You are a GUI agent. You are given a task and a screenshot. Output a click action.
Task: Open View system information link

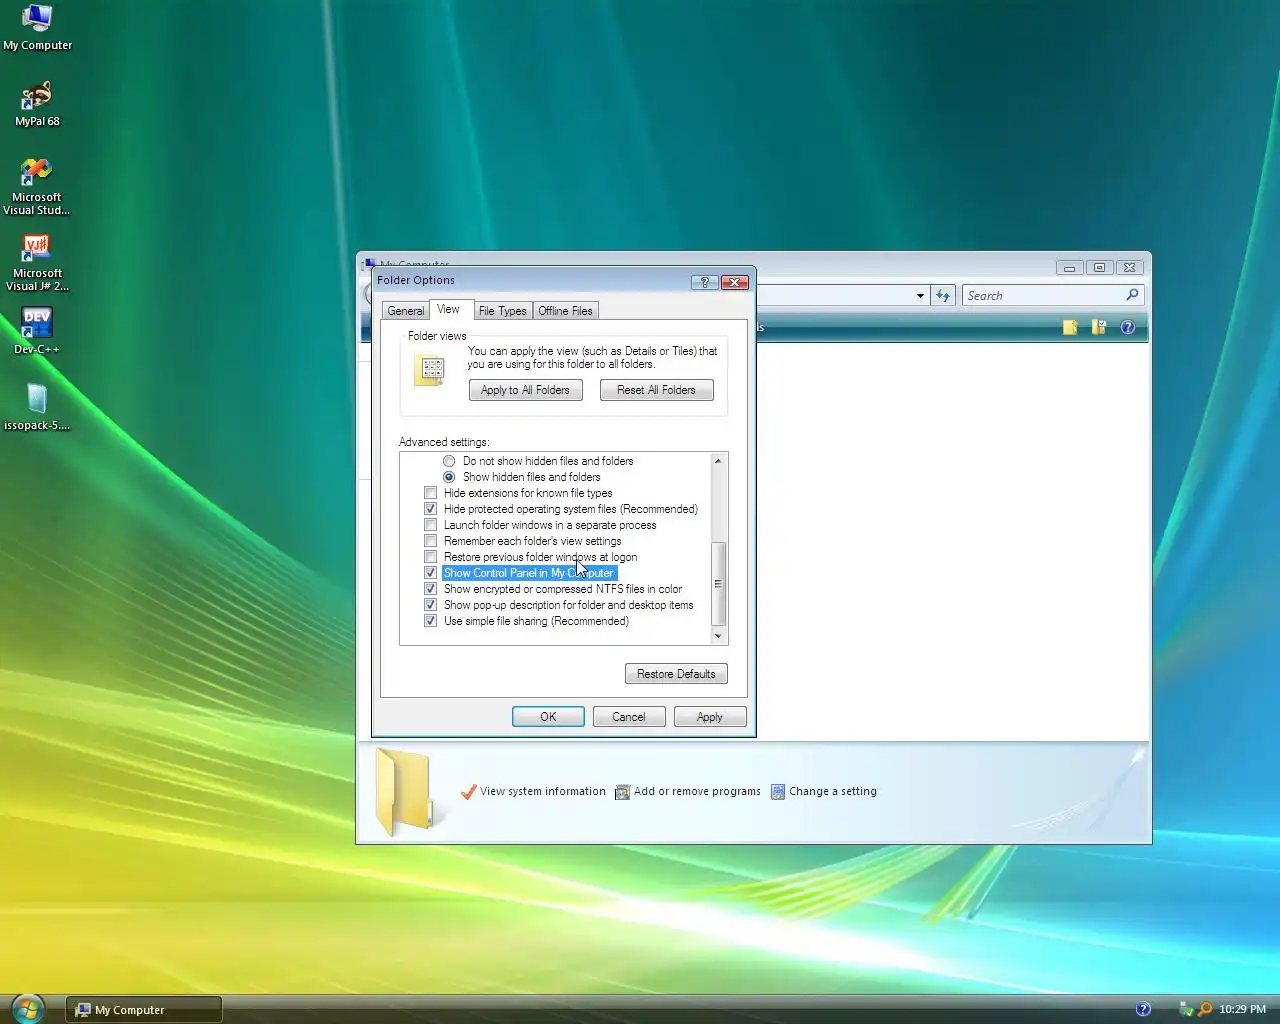pos(543,791)
